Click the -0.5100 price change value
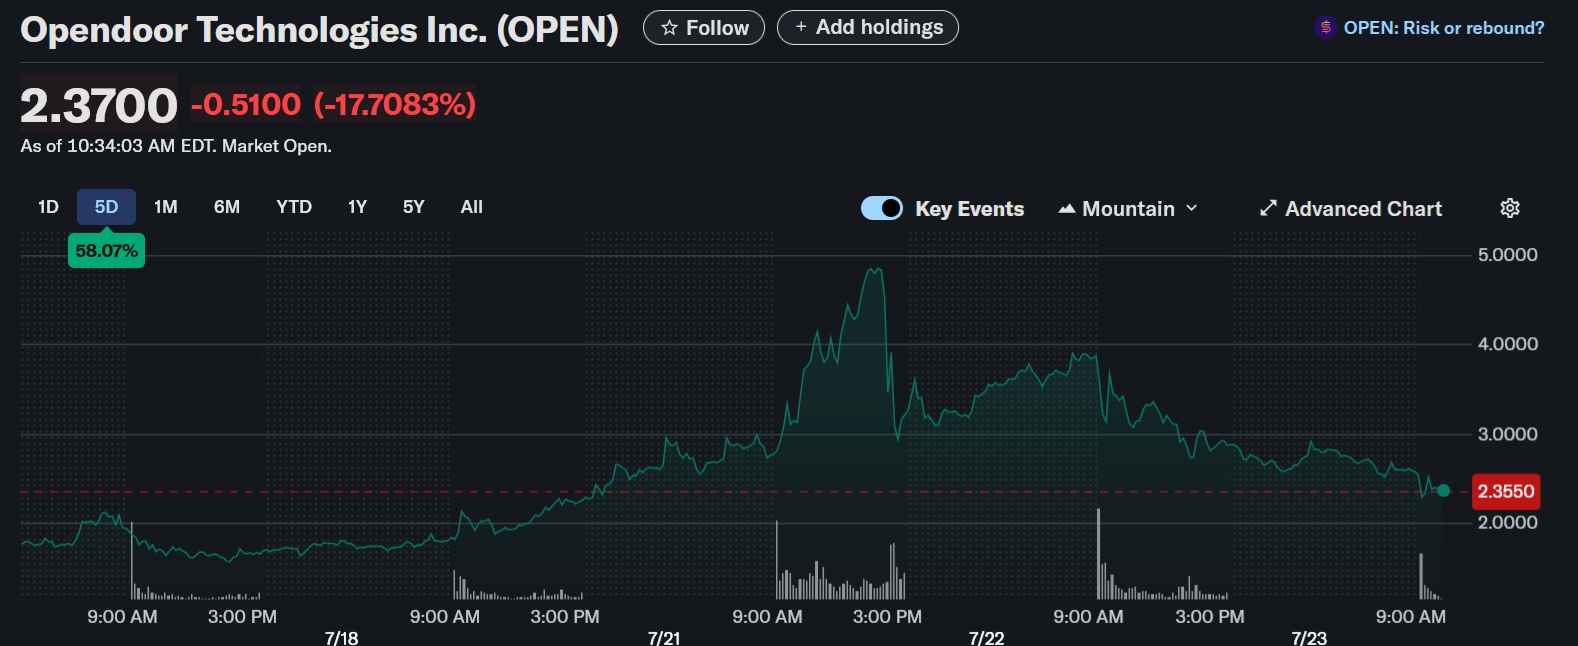This screenshot has width=1578, height=646. point(246,104)
